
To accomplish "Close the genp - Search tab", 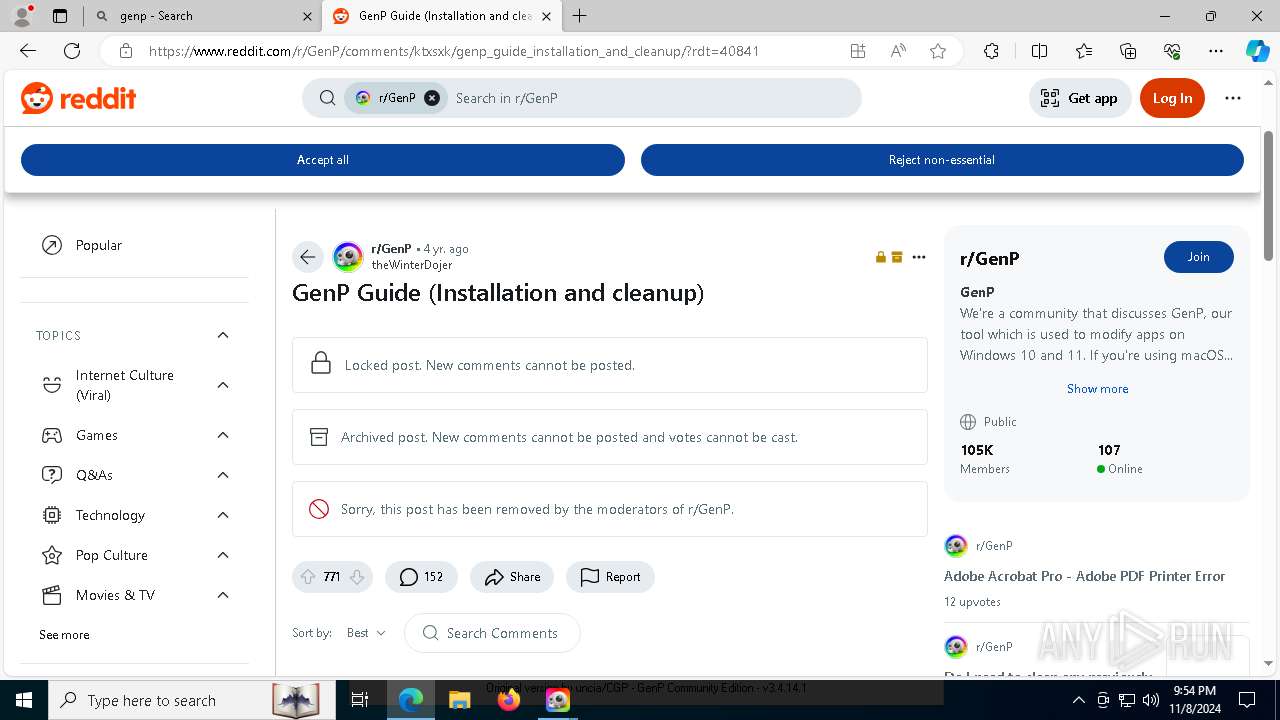I will [x=307, y=16].
